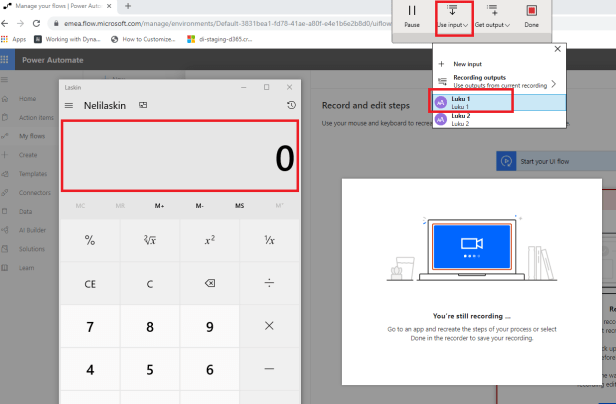Open a new browser tab
This screenshot has width=616, height=404.
click(x=128, y=6)
